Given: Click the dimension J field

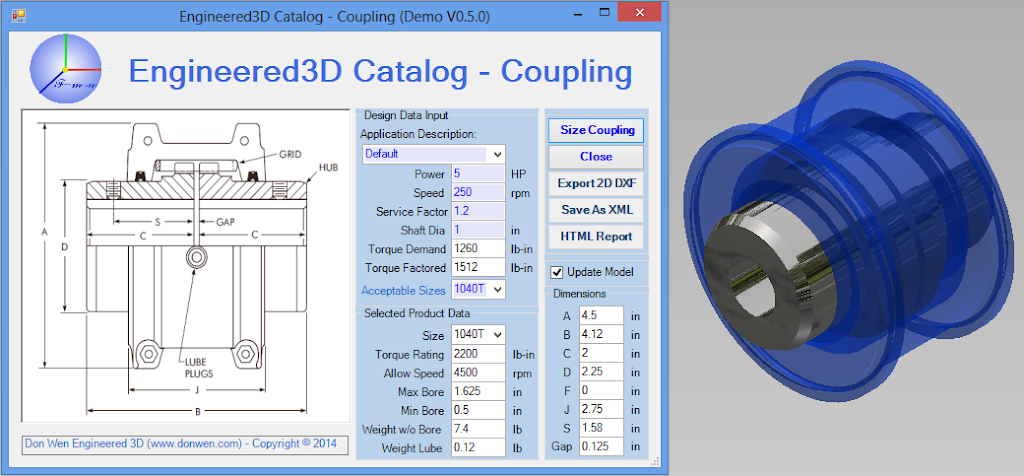Looking at the screenshot, I should [x=601, y=409].
